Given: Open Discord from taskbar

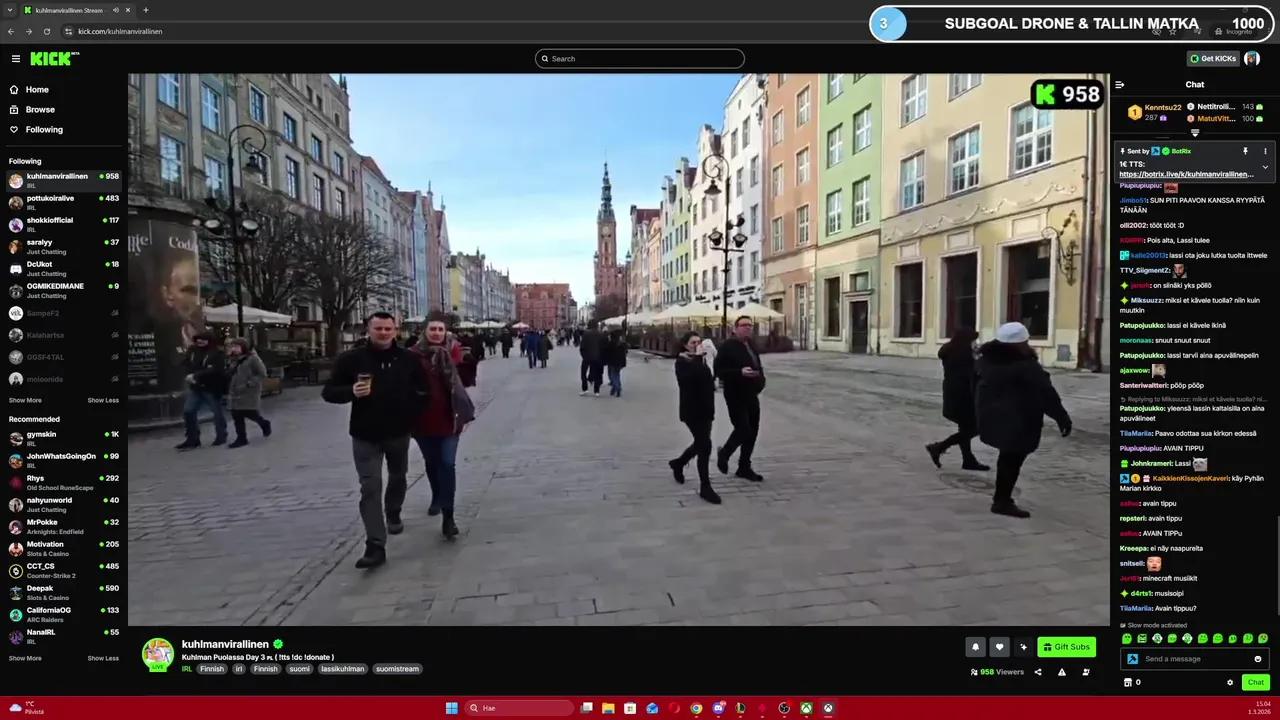Looking at the screenshot, I should pos(718,708).
